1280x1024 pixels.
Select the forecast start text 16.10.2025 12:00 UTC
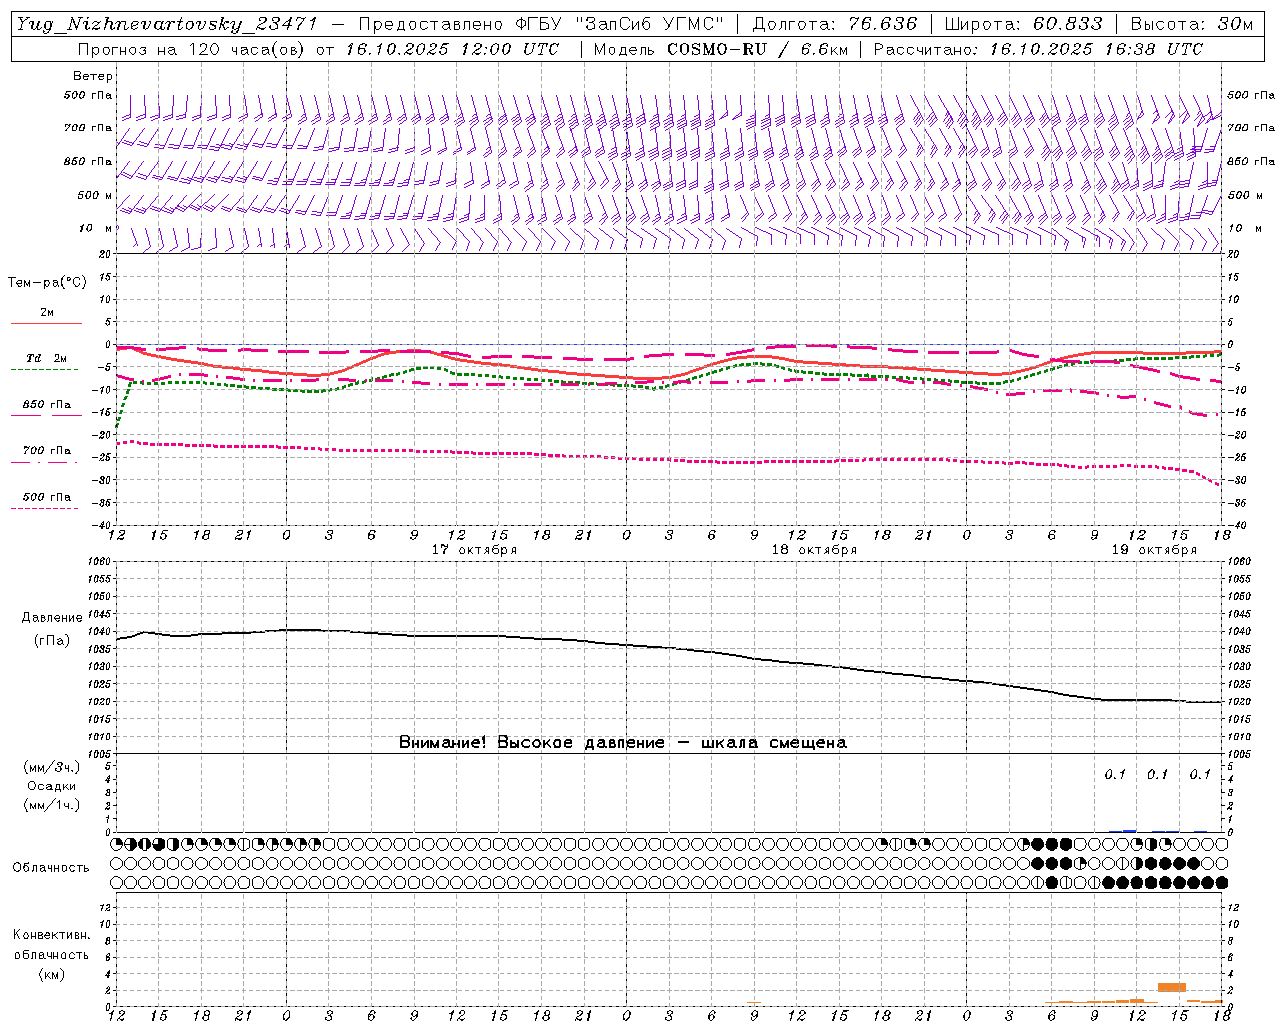(x=452, y=49)
